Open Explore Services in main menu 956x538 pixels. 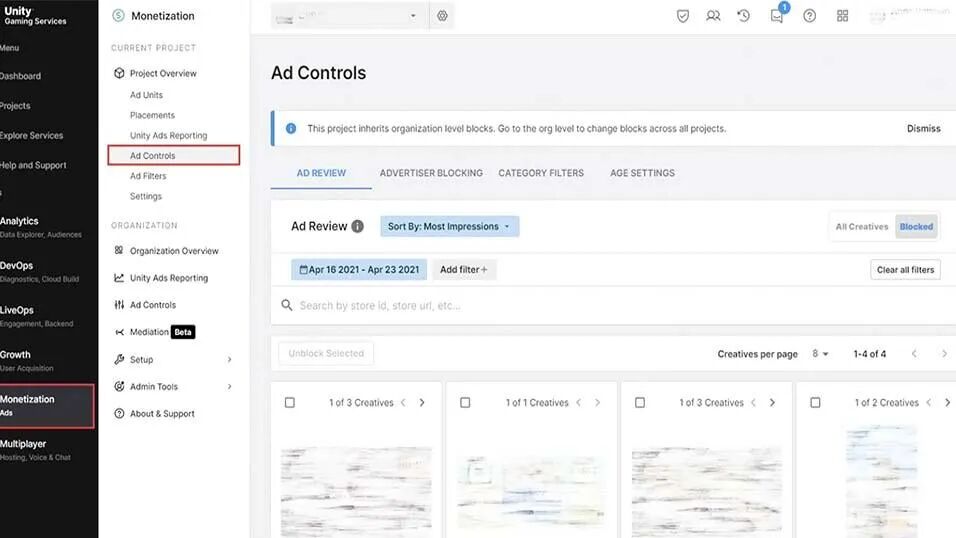pyautogui.click(x=32, y=135)
